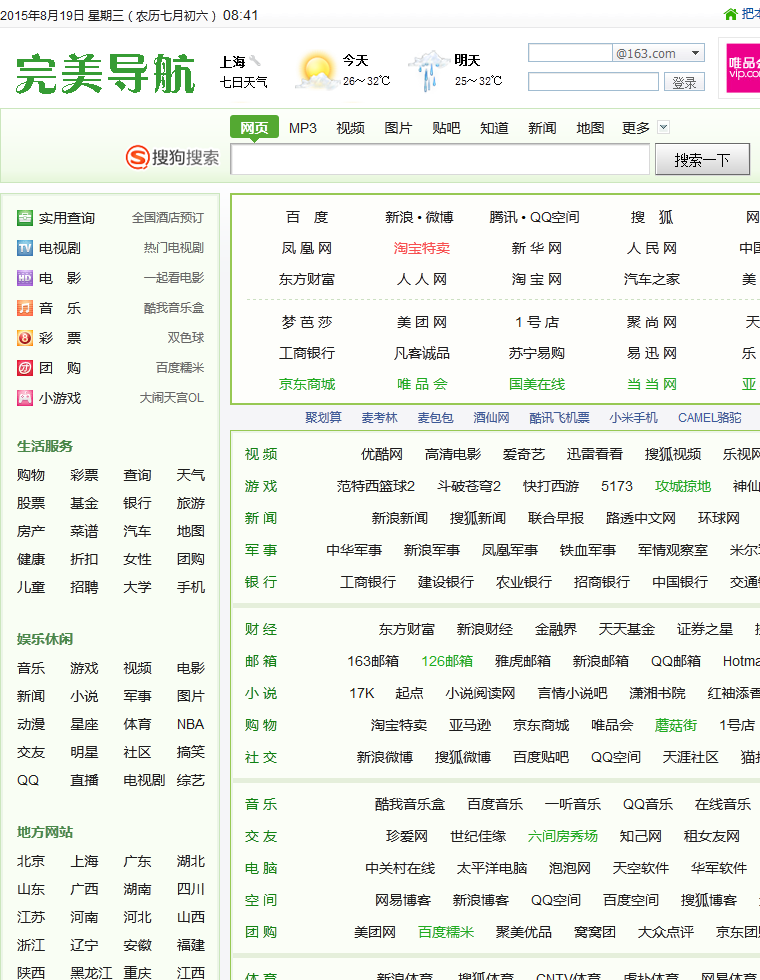Click the group-buy icon beside 团购
The image size is (760, 980).
[24, 368]
